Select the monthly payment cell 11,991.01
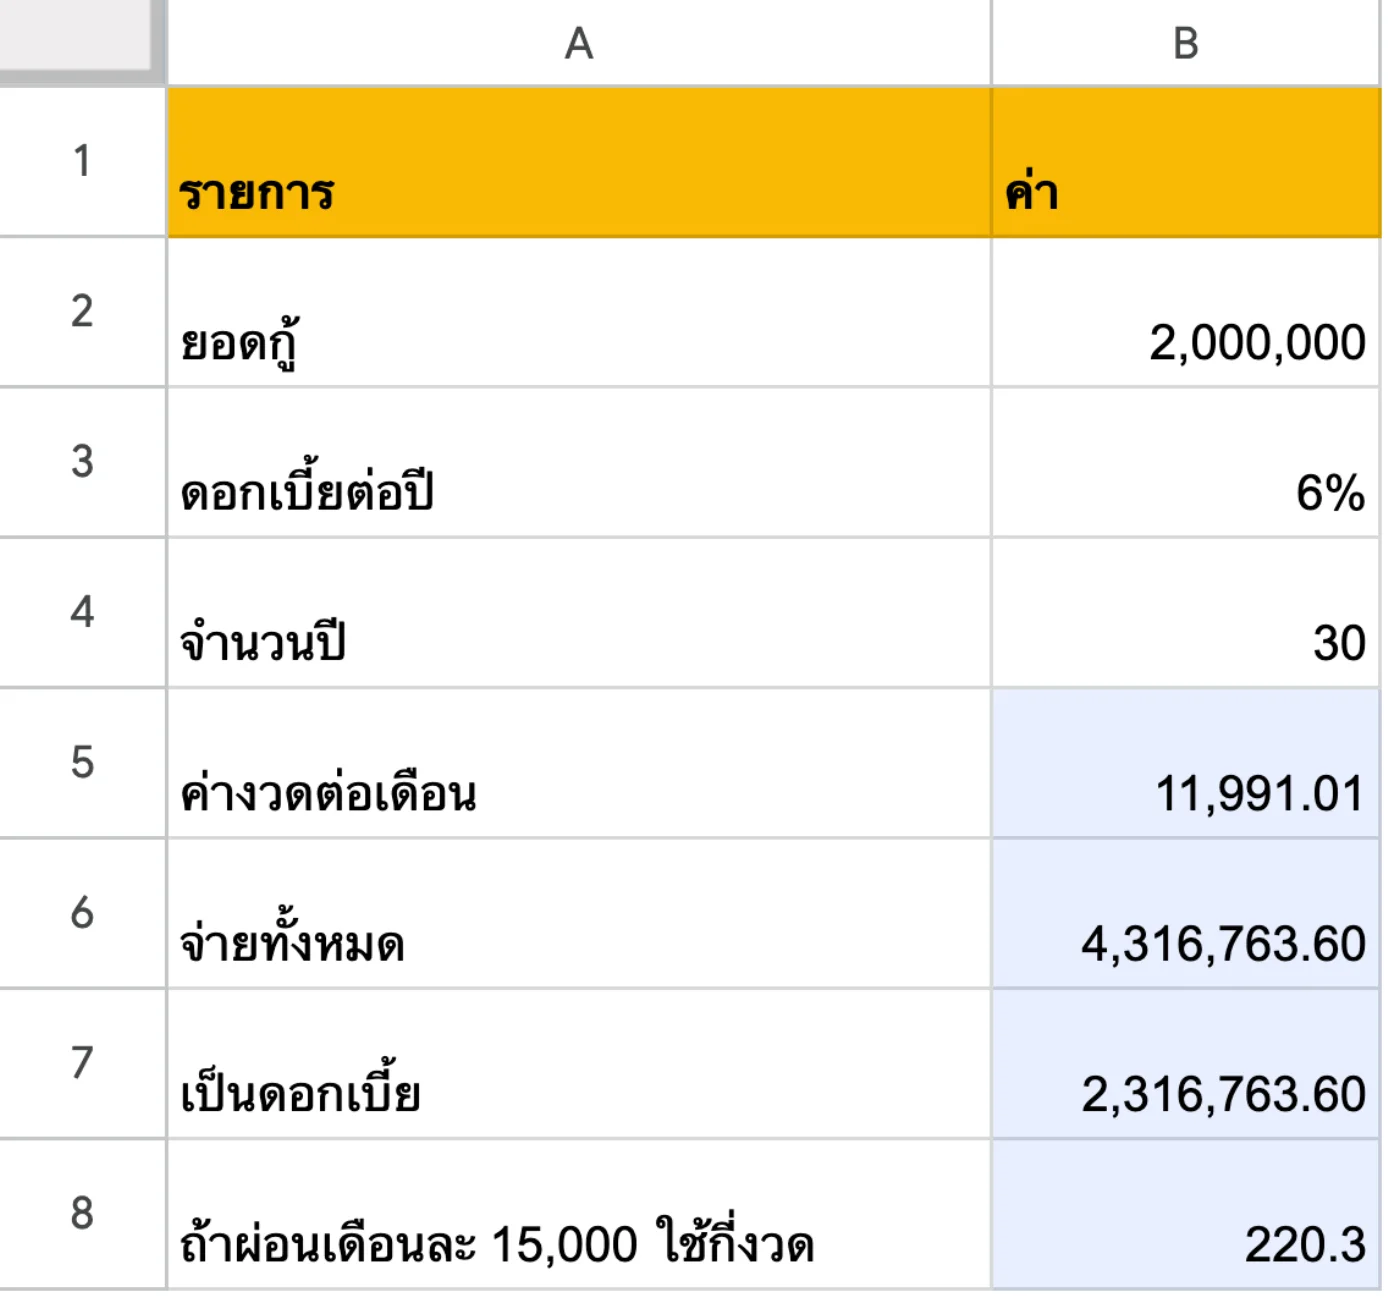The height and width of the screenshot is (1309, 1400). [1186, 763]
